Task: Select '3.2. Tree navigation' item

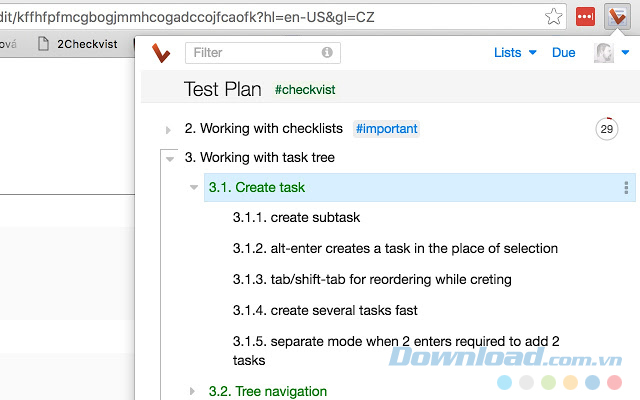Action: pyautogui.click(x=267, y=391)
